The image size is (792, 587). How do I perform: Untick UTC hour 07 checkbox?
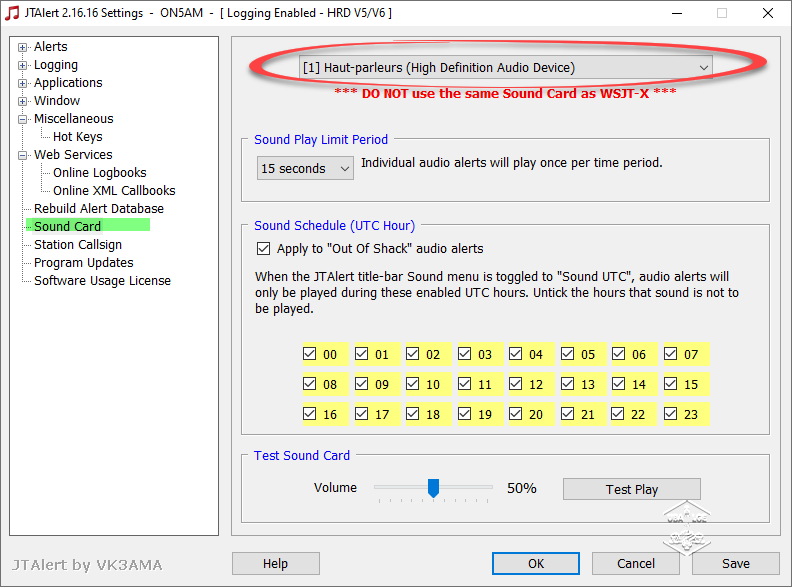(670, 354)
